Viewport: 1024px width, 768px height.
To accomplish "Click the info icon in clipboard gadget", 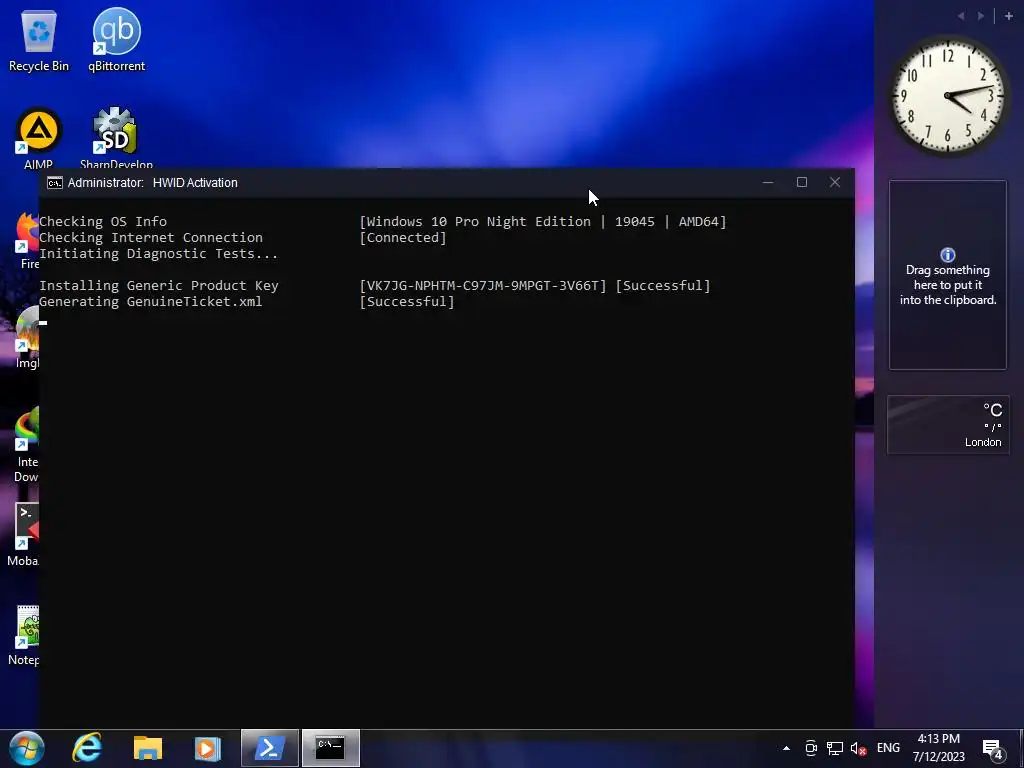I will click(x=948, y=255).
